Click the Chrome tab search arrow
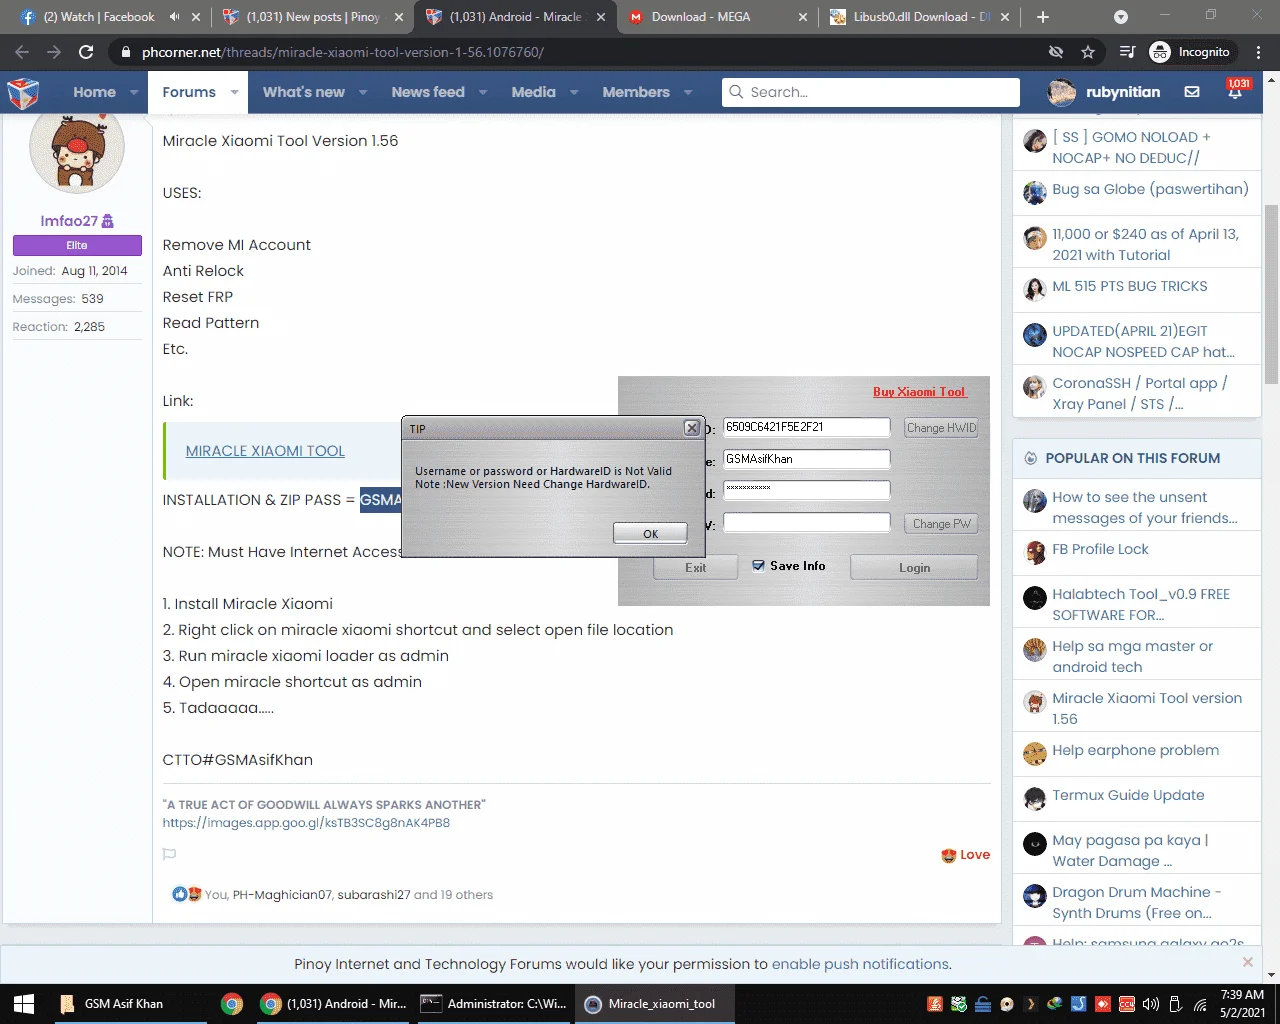 click(x=1121, y=17)
